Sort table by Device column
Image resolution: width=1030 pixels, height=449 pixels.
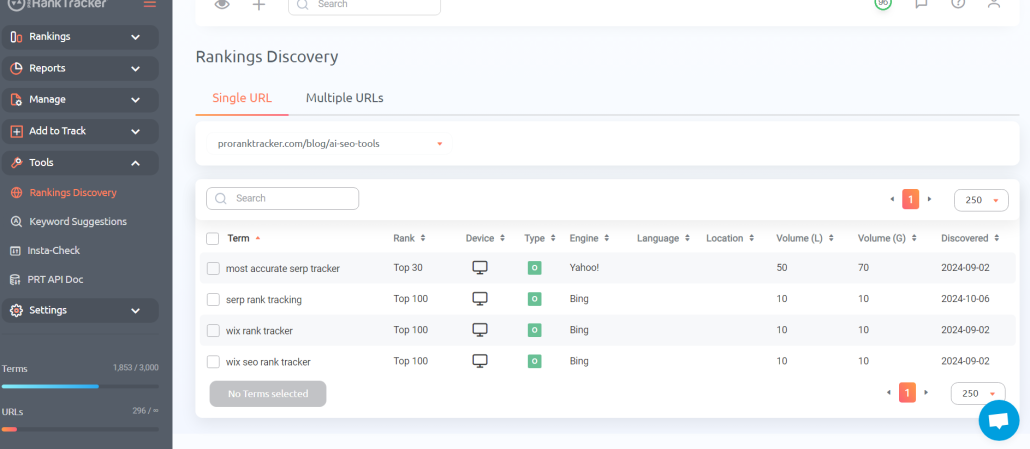[x=485, y=238]
